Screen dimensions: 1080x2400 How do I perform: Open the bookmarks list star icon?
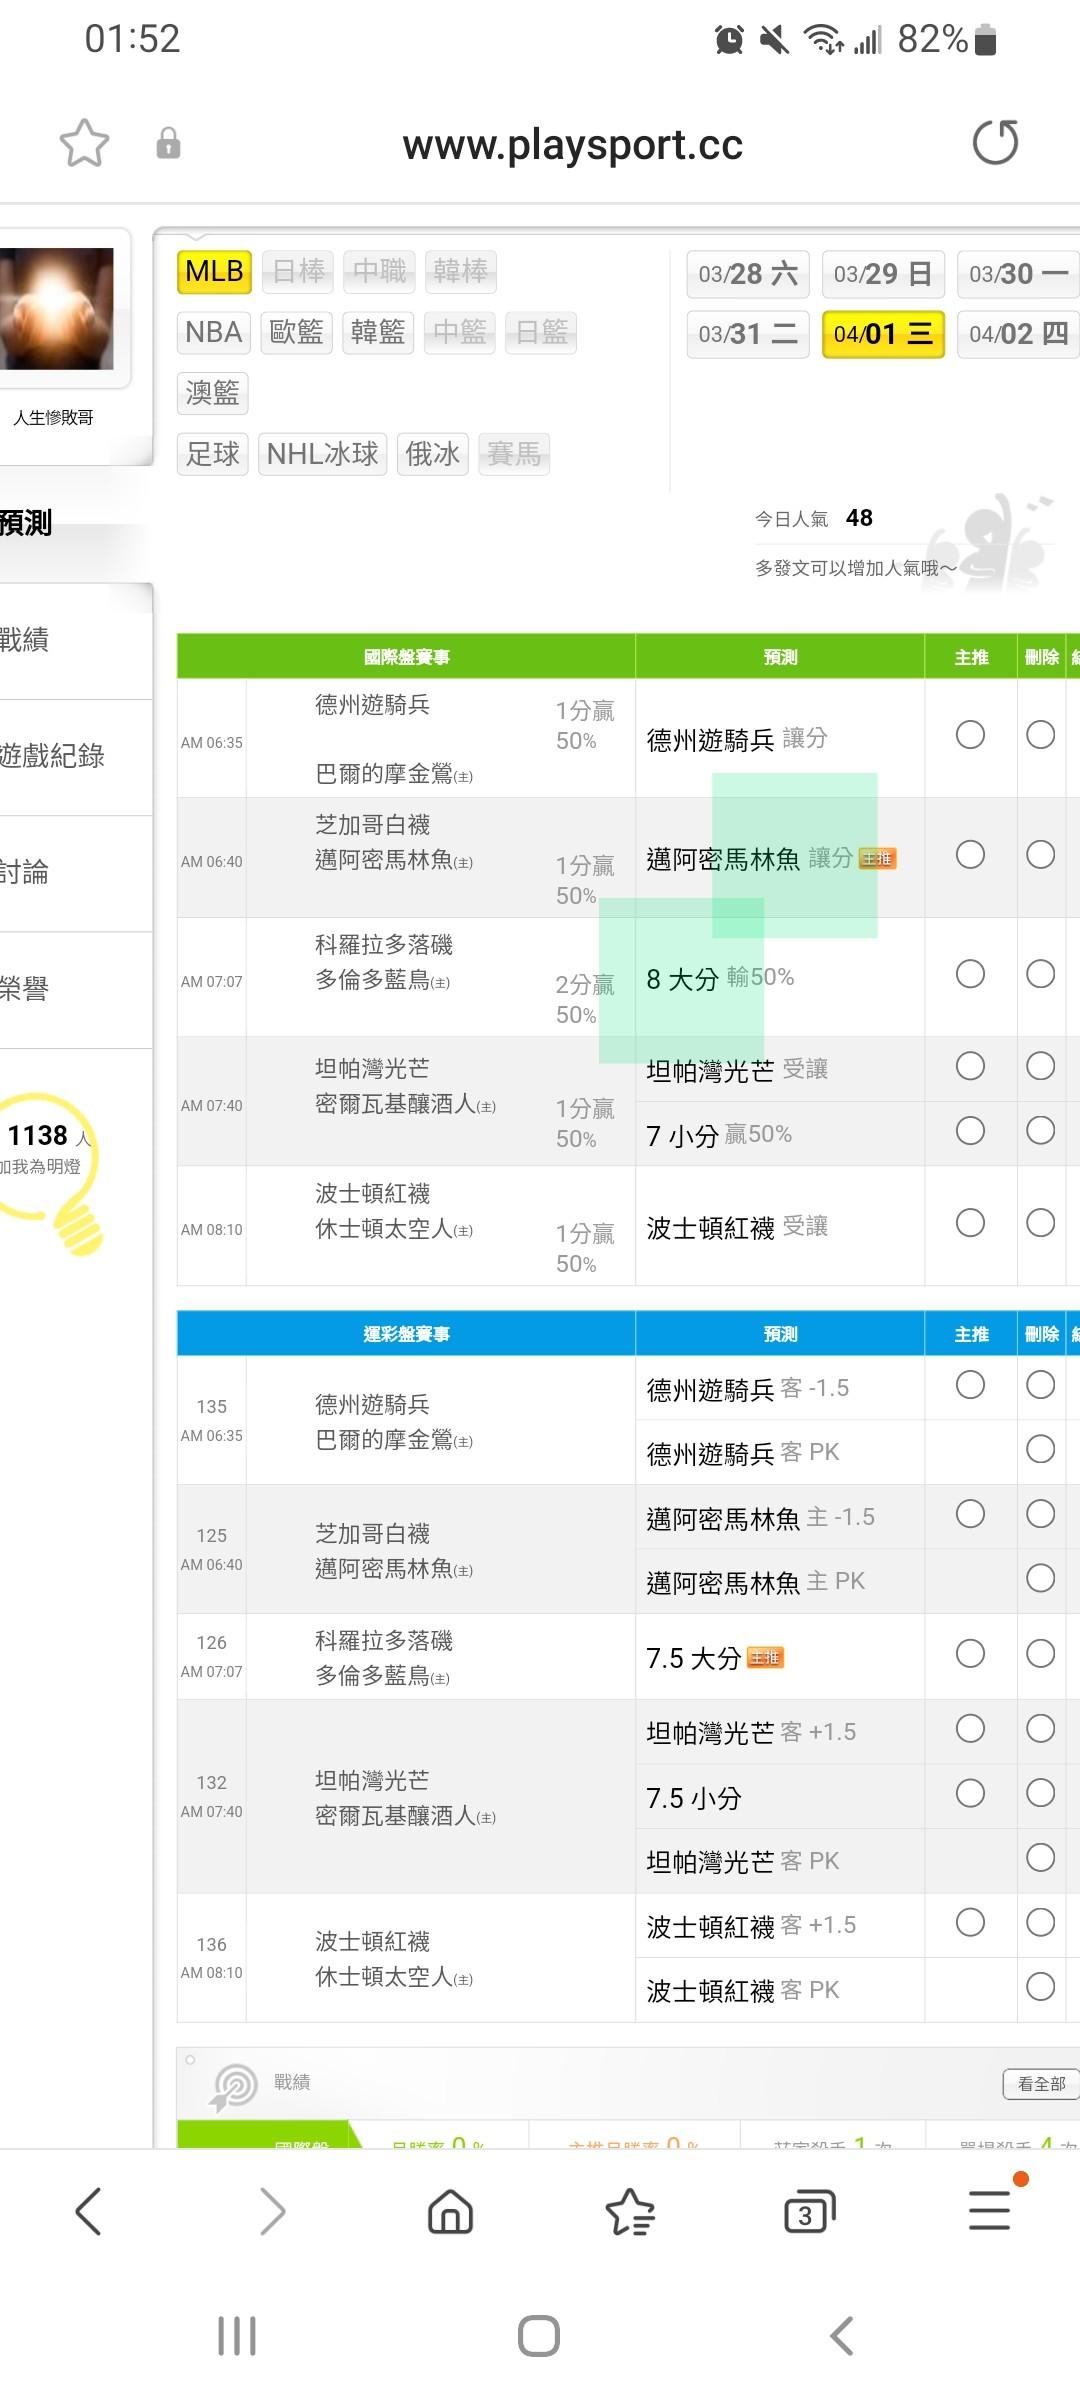(x=630, y=2211)
